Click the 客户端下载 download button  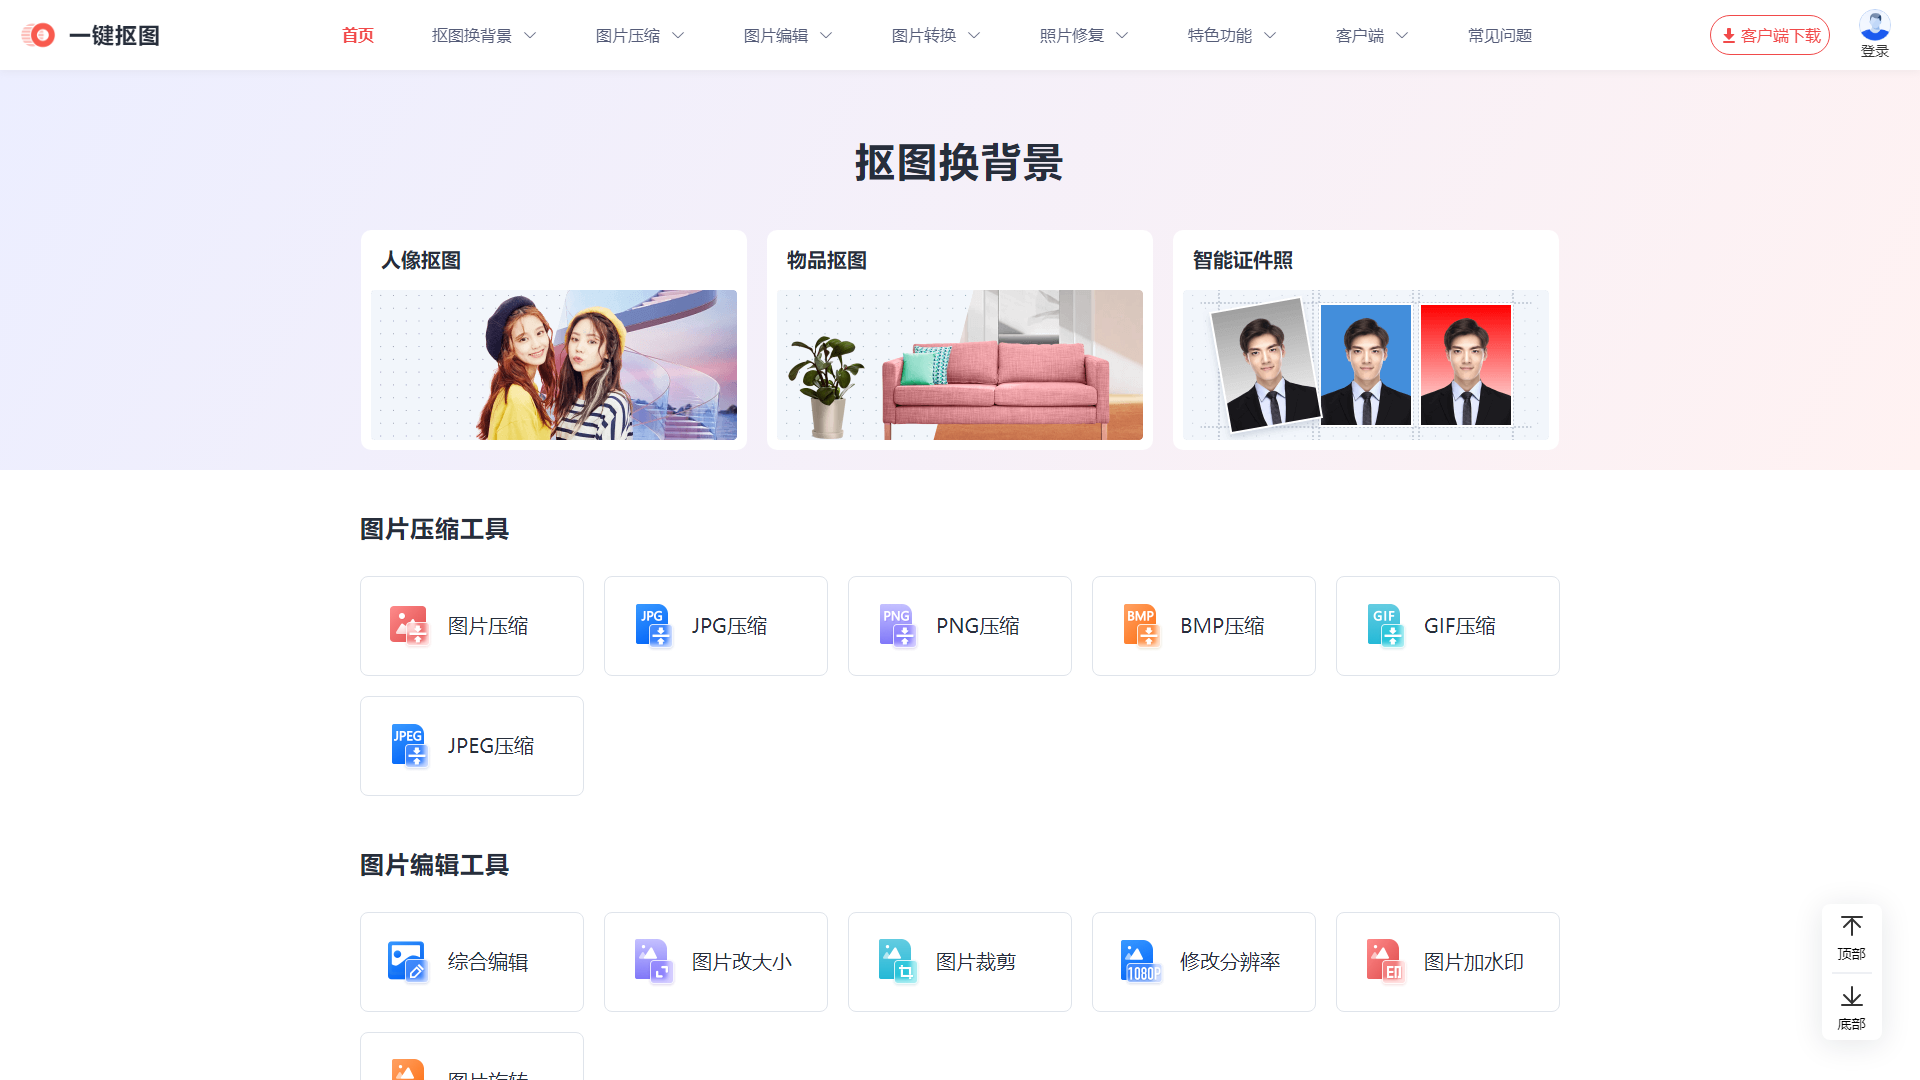[x=1770, y=34]
